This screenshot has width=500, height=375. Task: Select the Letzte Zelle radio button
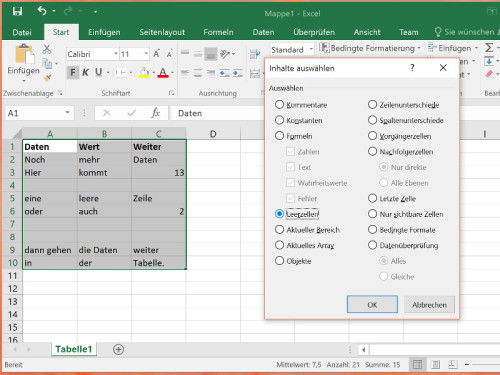(x=372, y=198)
